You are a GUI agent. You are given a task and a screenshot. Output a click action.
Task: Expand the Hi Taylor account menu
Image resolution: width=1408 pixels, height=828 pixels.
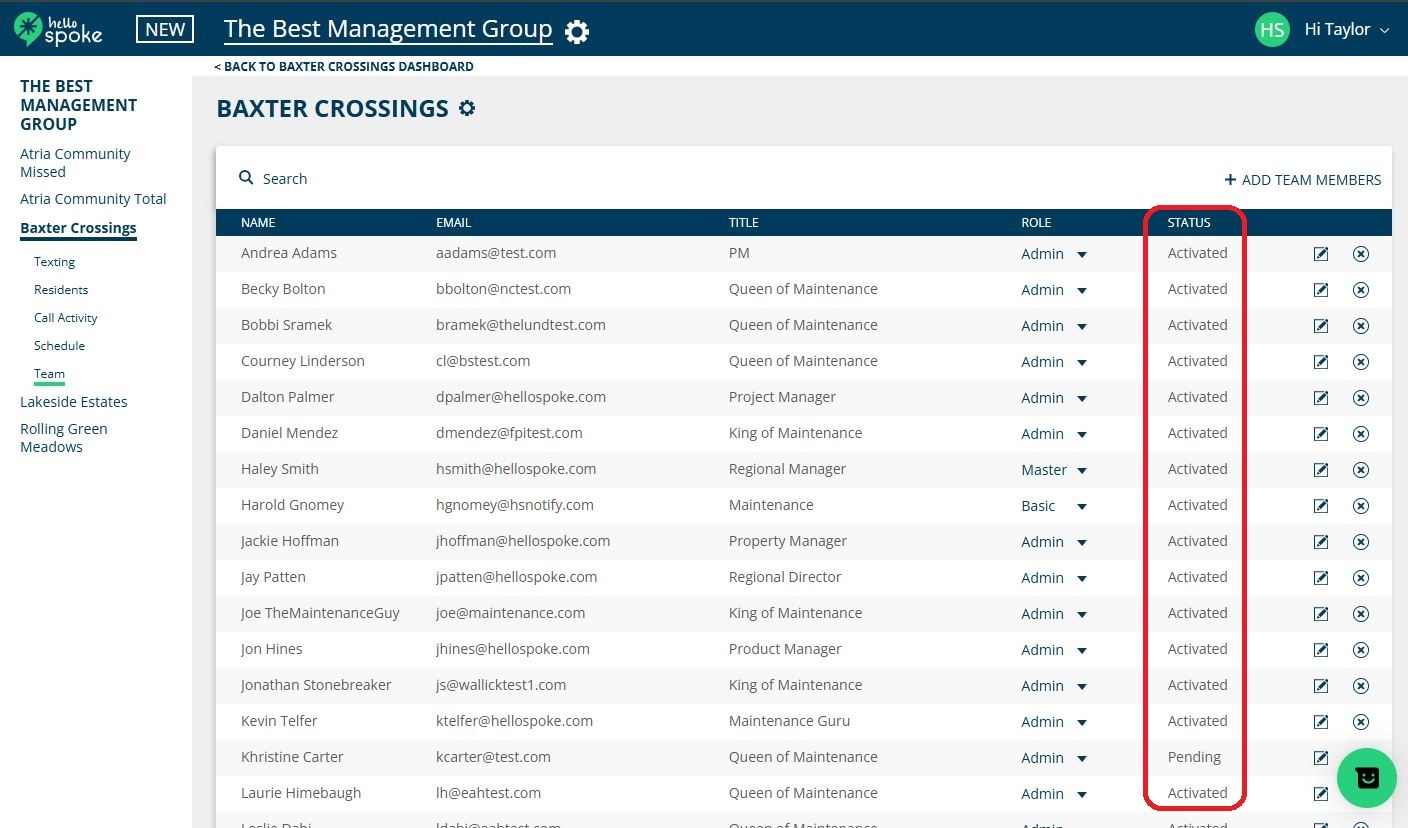coord(1346,30)
